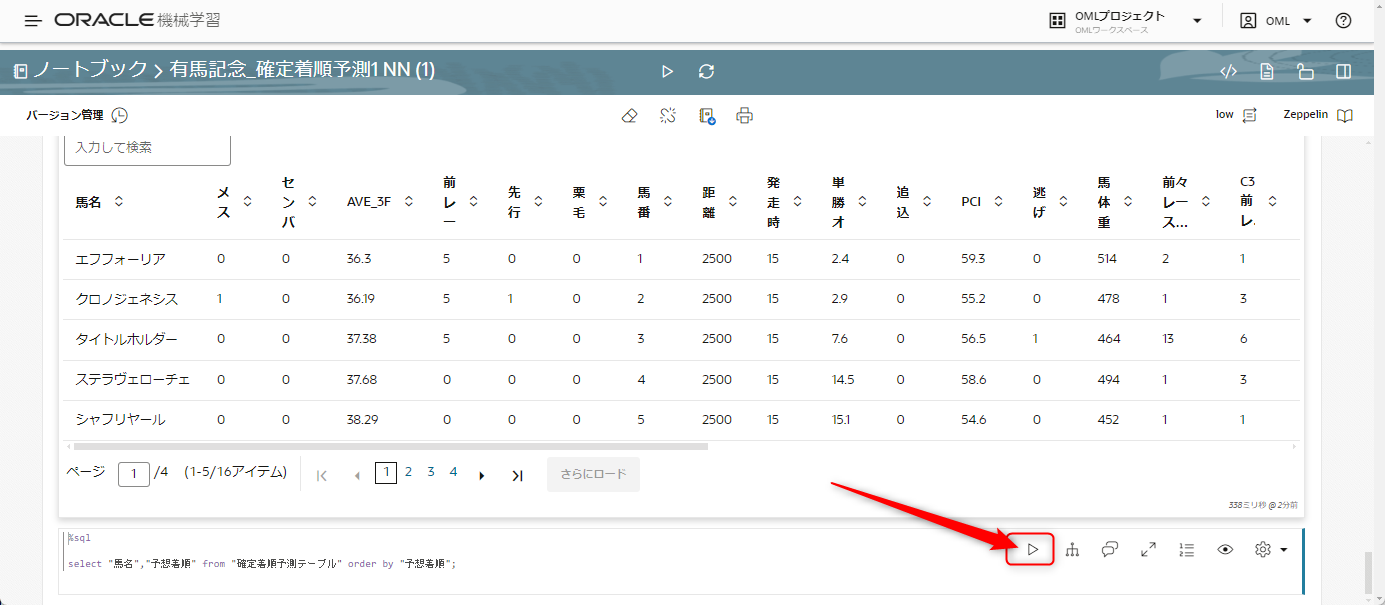
Task: Open version history clock icon
Action: [x=119, y=116]
